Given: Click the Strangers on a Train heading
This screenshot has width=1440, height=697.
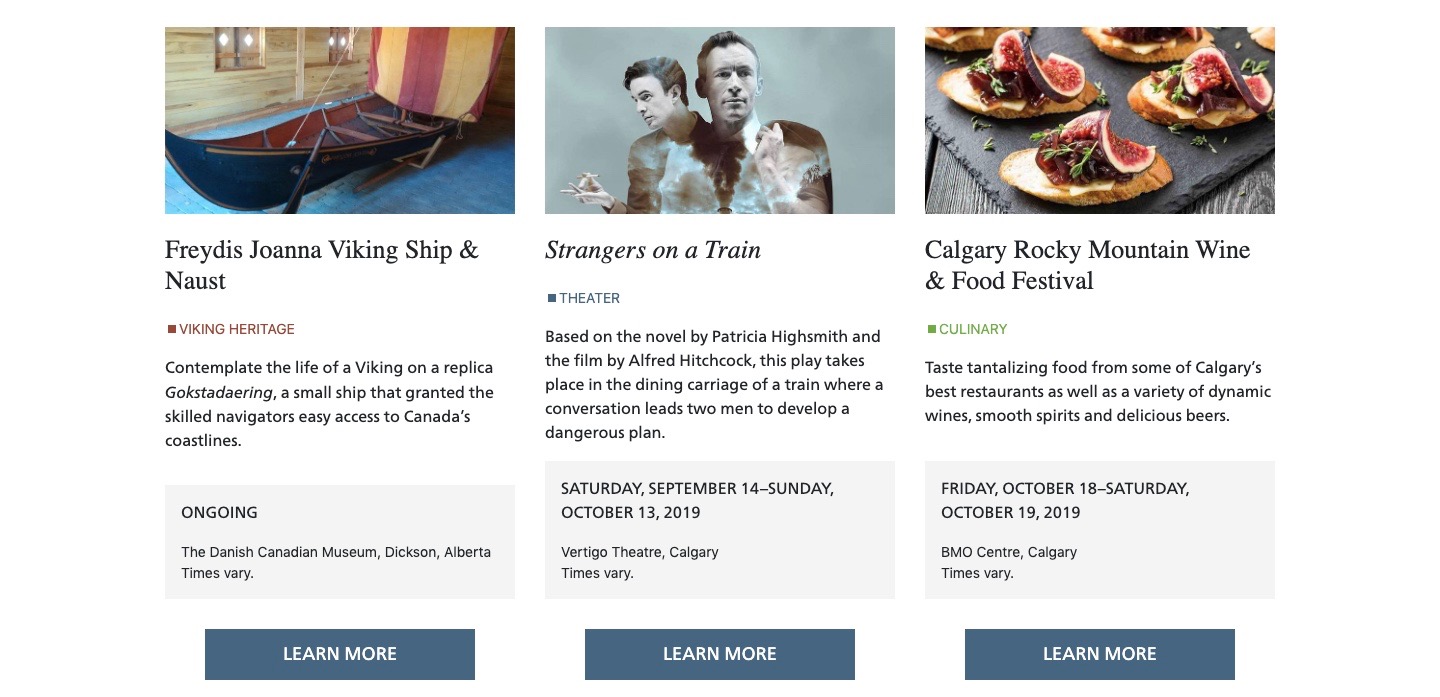Looking at the screenshot, I should click(x=653, y=250).
